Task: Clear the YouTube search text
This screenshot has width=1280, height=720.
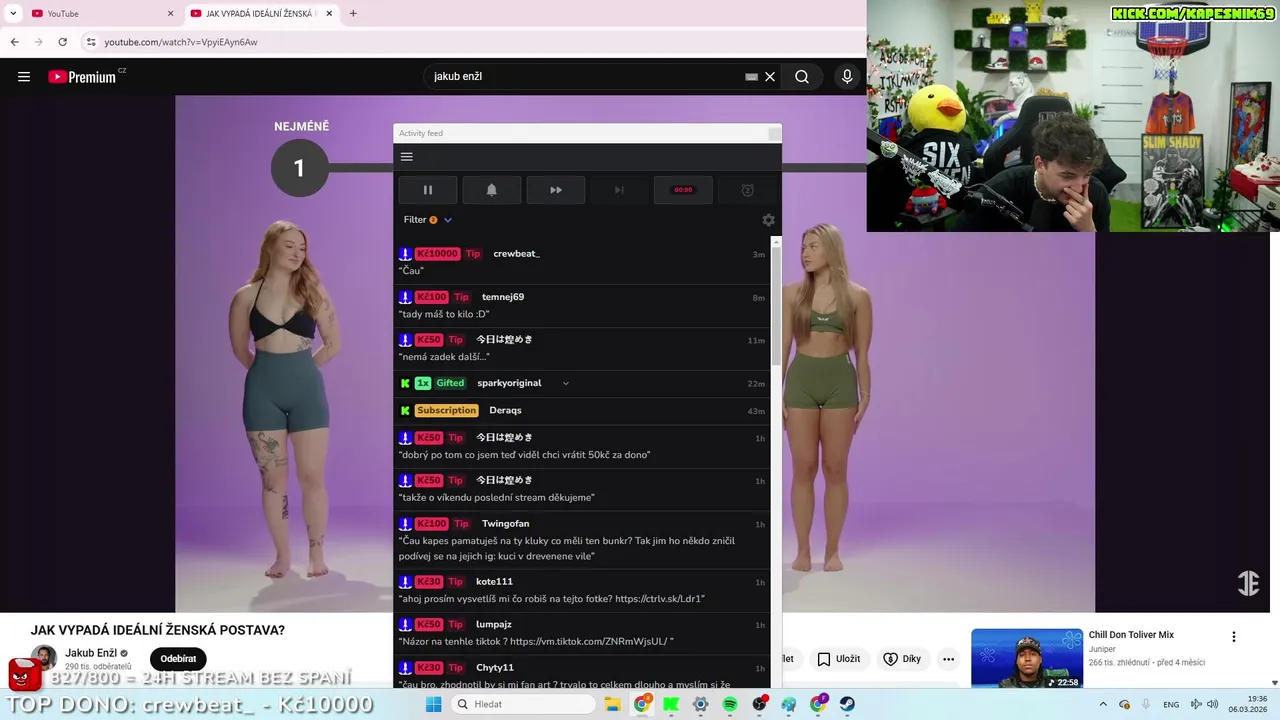Action: point(770,77)
